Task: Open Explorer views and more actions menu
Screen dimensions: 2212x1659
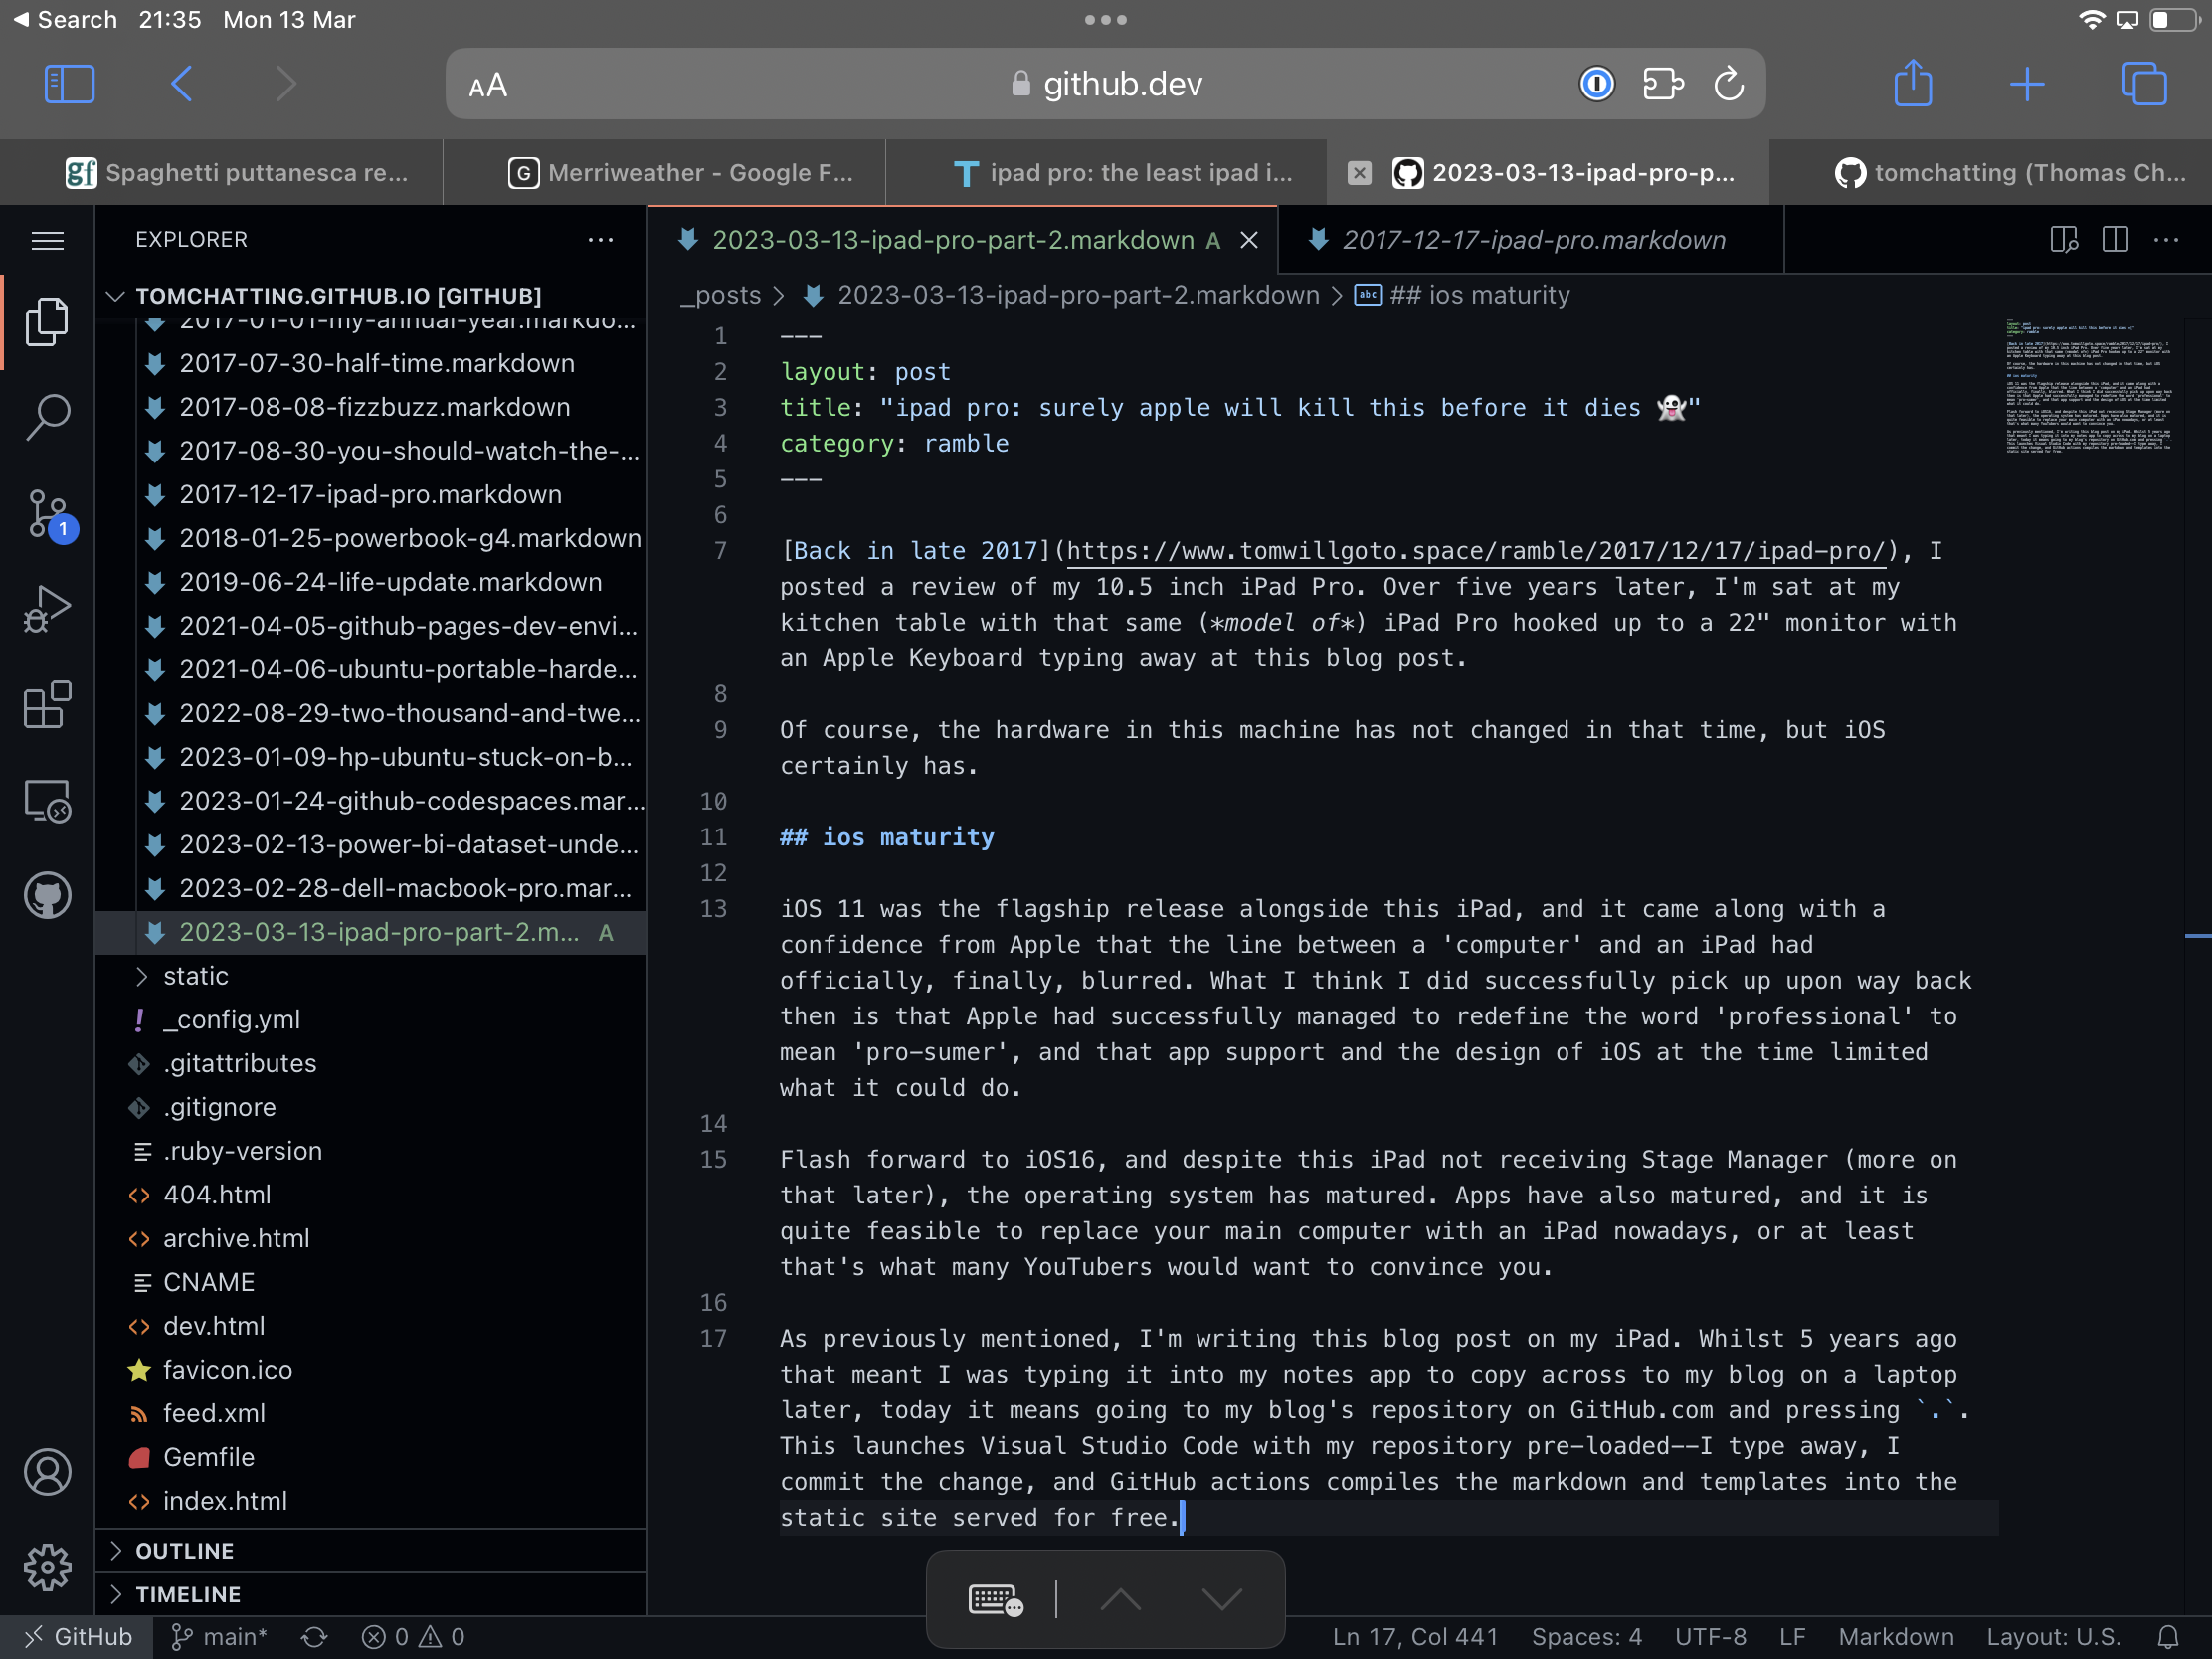Action: (600, 240)
